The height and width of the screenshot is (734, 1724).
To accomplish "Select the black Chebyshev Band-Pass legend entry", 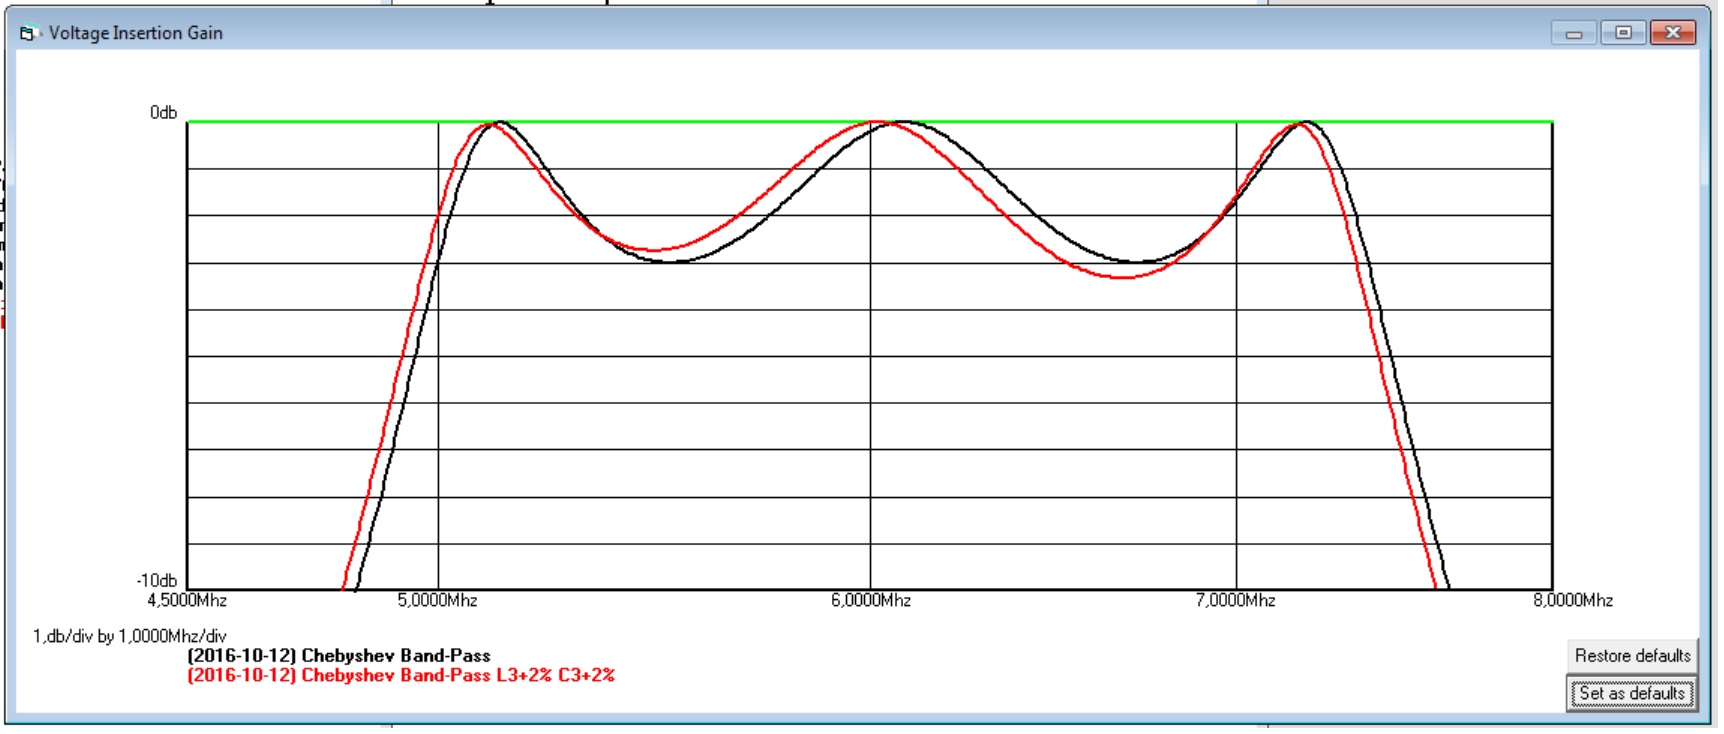I will click(x=338, y=656).
